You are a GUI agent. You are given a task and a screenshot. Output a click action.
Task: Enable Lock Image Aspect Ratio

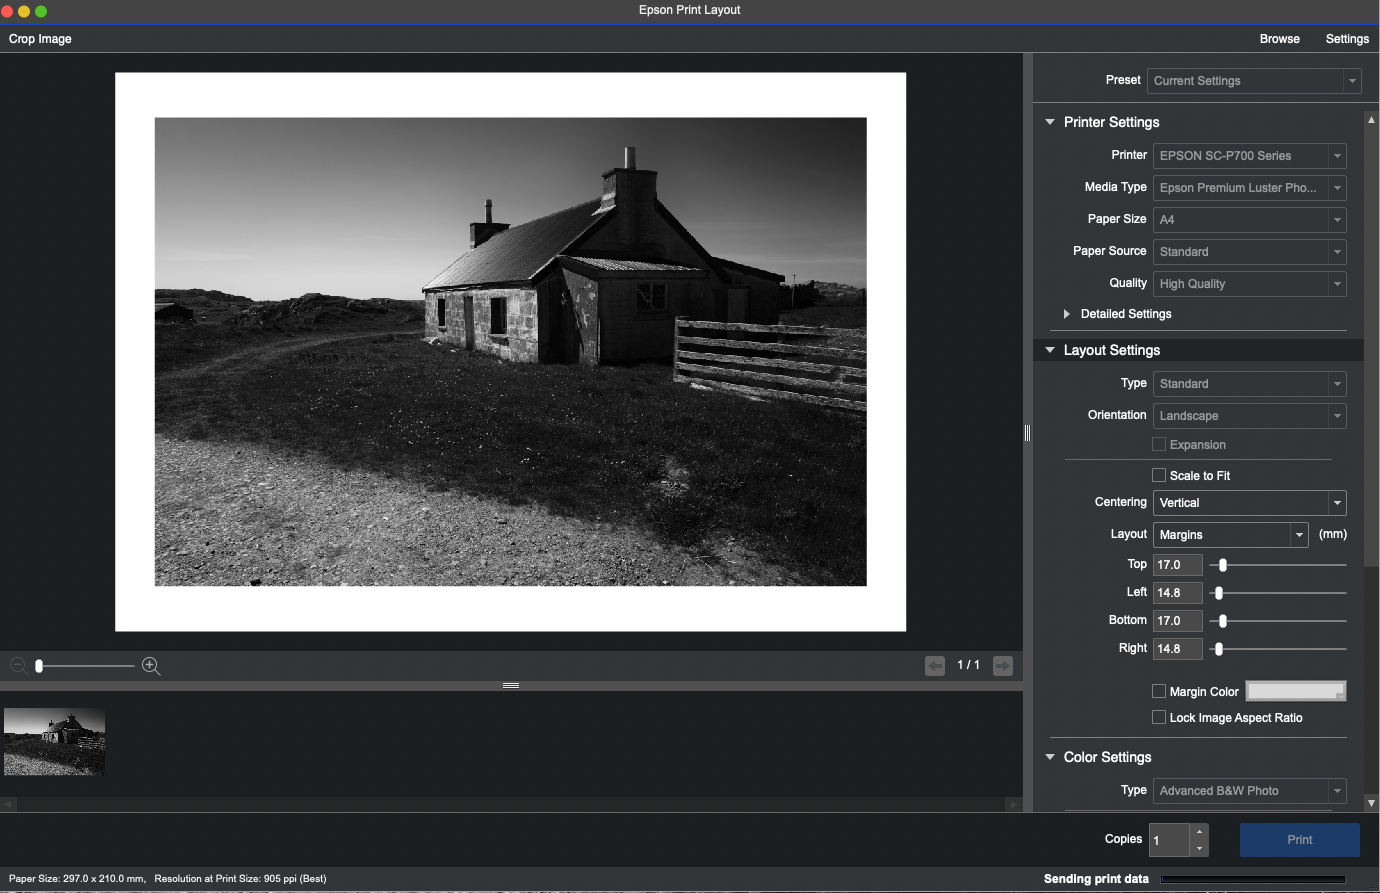click(x=1159, y=717)
